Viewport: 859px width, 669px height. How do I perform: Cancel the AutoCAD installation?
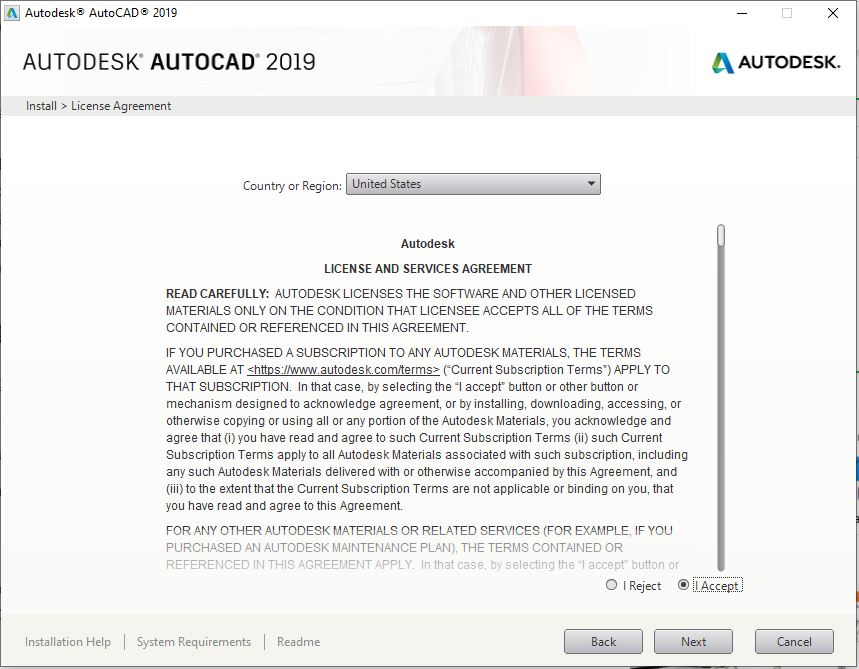tap(794, 641)
